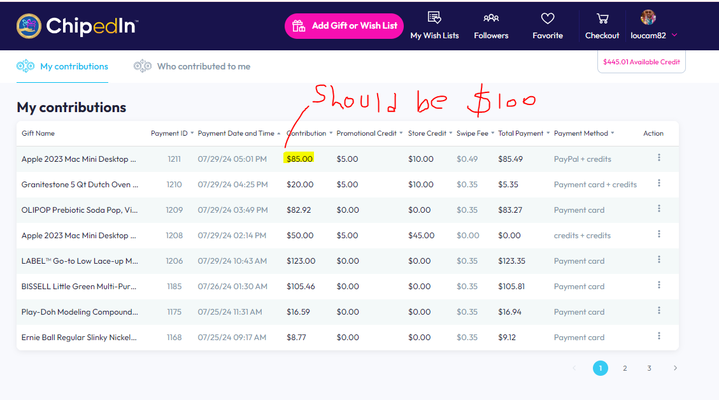Click the $105.81 total payment
The width and height of the screenshot is (719, 400).
click(x=511, y=286)
